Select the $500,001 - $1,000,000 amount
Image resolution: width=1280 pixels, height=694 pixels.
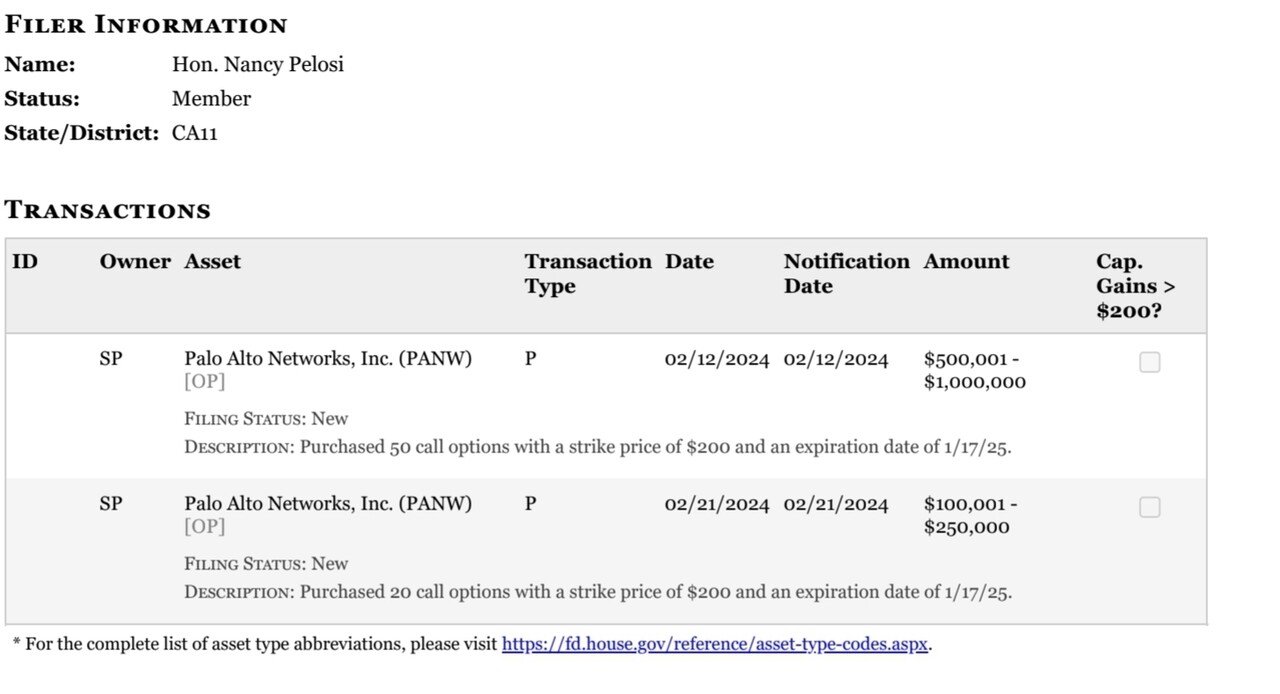click(x=974, y=371)
